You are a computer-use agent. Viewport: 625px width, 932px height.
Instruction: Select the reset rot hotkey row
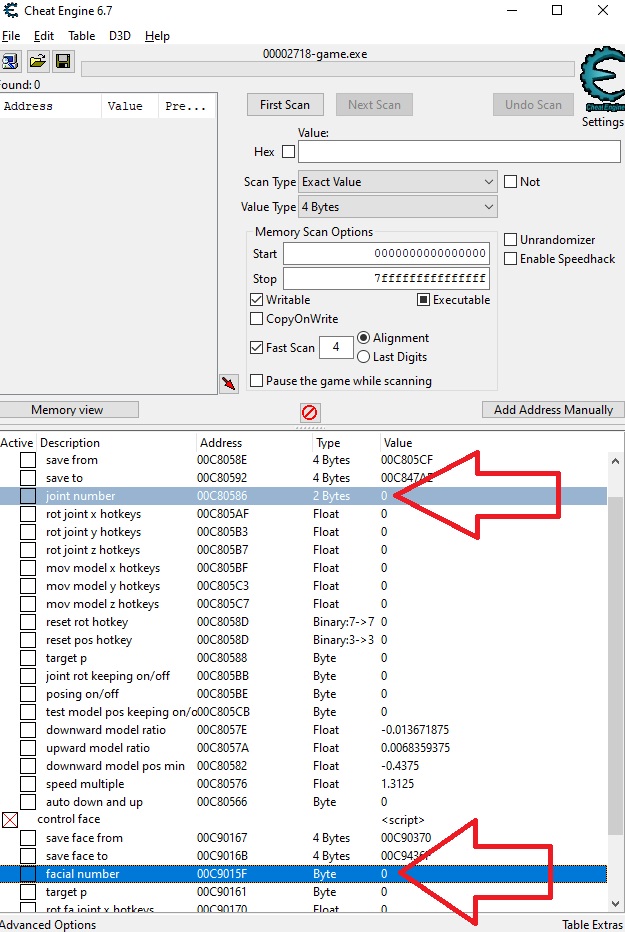click(303, 622)
